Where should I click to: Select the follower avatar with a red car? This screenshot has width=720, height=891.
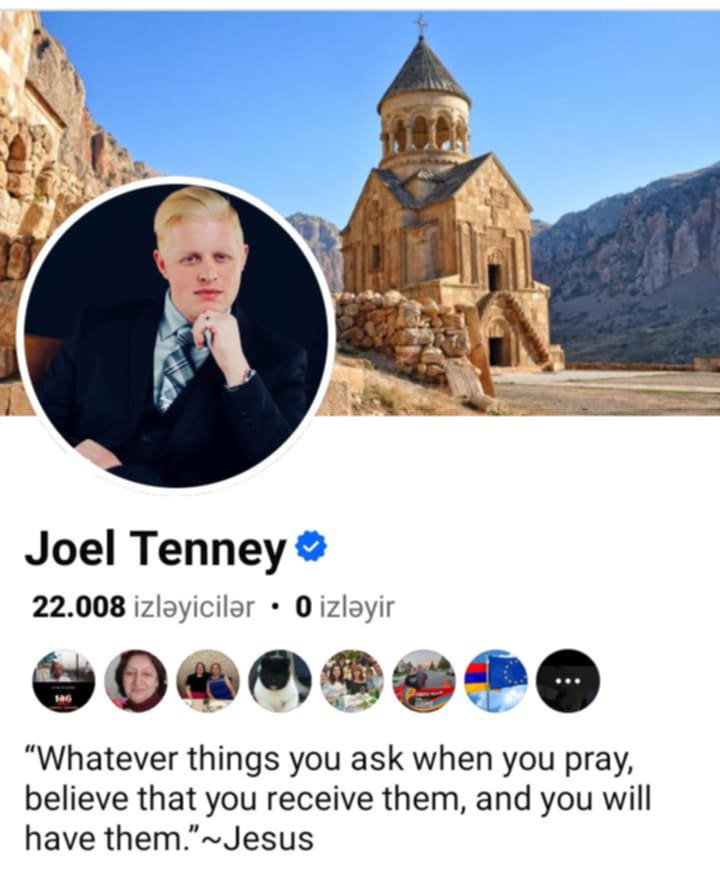[x=424, y=681]
